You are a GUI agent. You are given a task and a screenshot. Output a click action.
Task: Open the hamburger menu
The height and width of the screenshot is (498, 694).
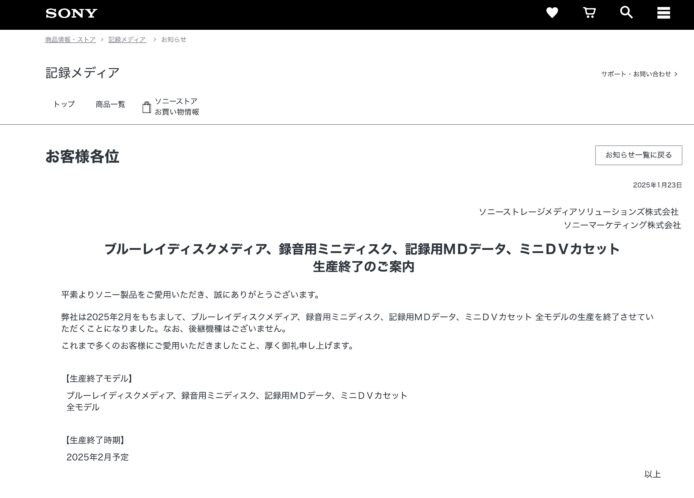click(x=663, y=13)
